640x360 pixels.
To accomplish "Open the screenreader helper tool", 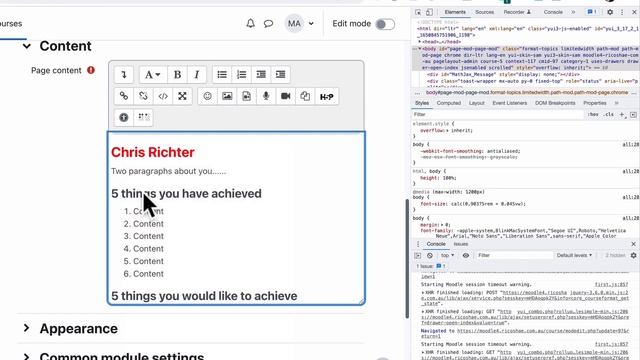I will coord(143,118).
